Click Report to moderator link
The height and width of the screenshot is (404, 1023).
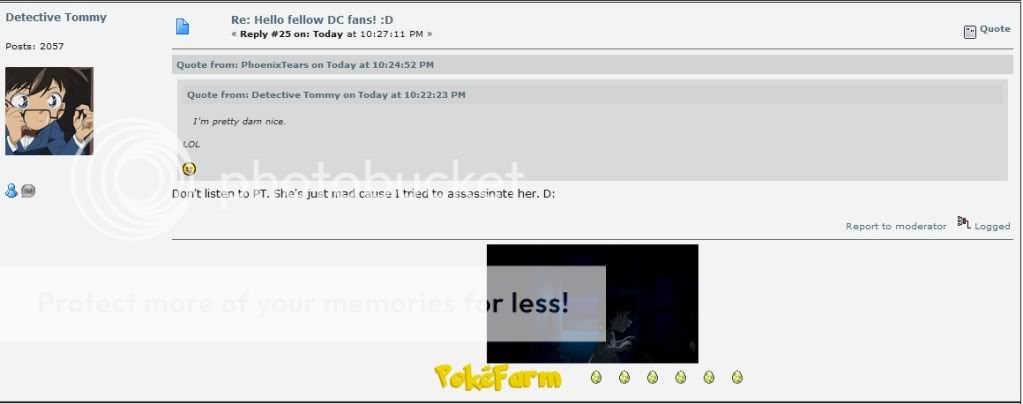pyautogui.click(x=896, y=226)
